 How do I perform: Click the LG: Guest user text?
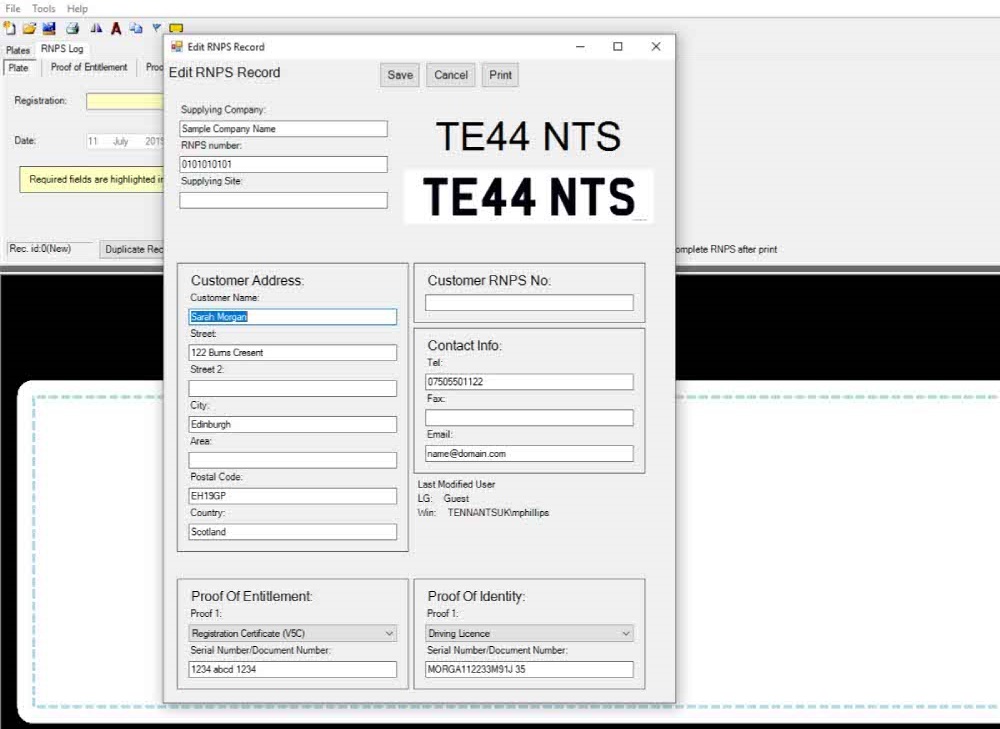point(443,498)
